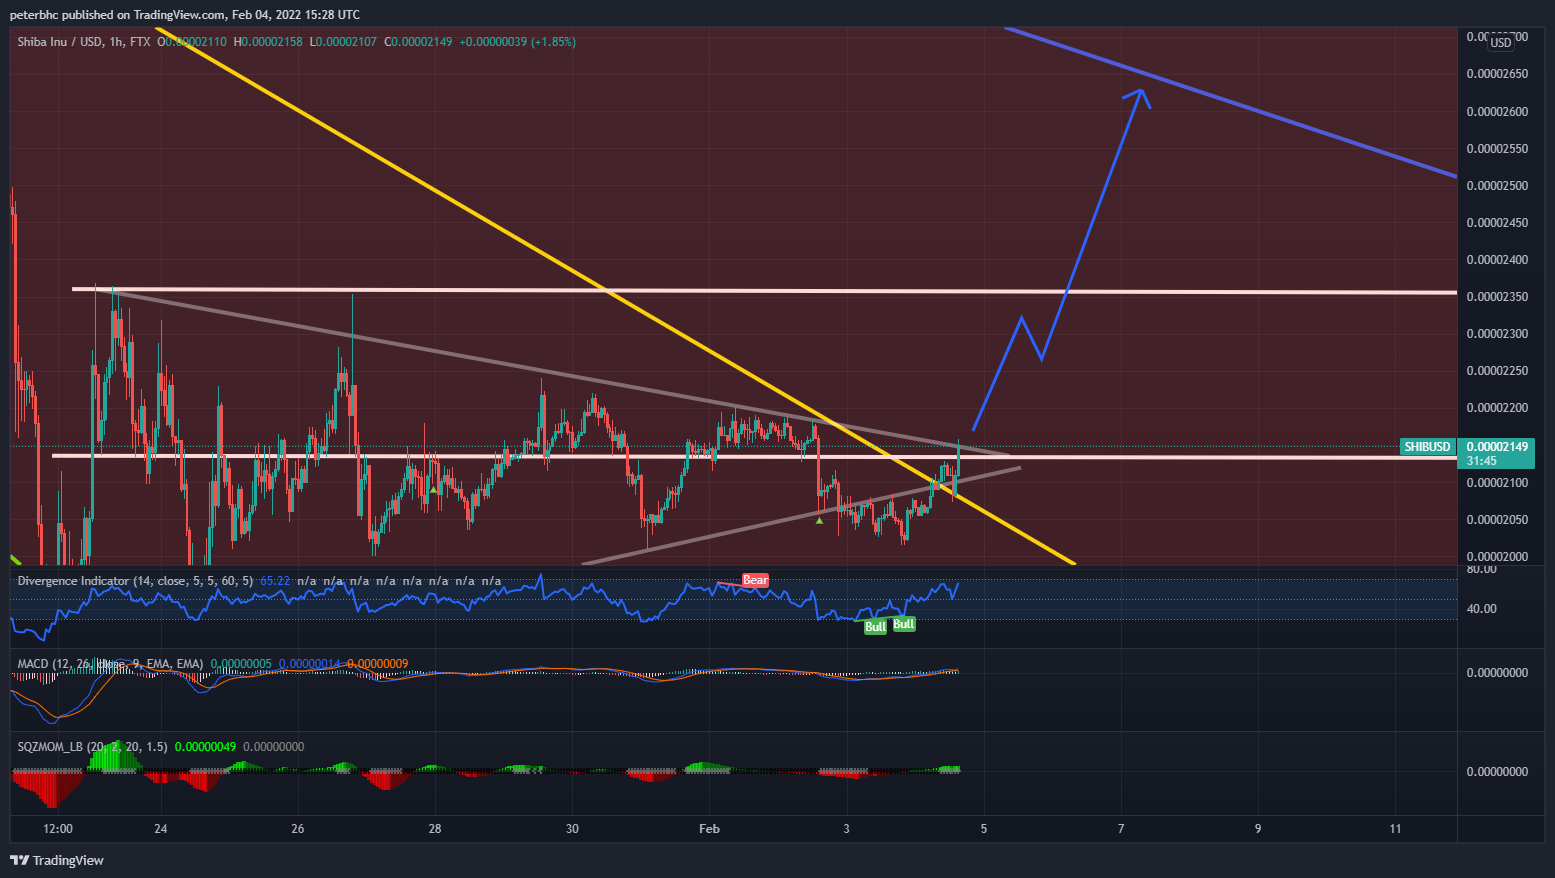Click the close value C0.00002149 in the legend
Image resolution: width=1555 pixels, height=878 pixels.
coord(420,42)
